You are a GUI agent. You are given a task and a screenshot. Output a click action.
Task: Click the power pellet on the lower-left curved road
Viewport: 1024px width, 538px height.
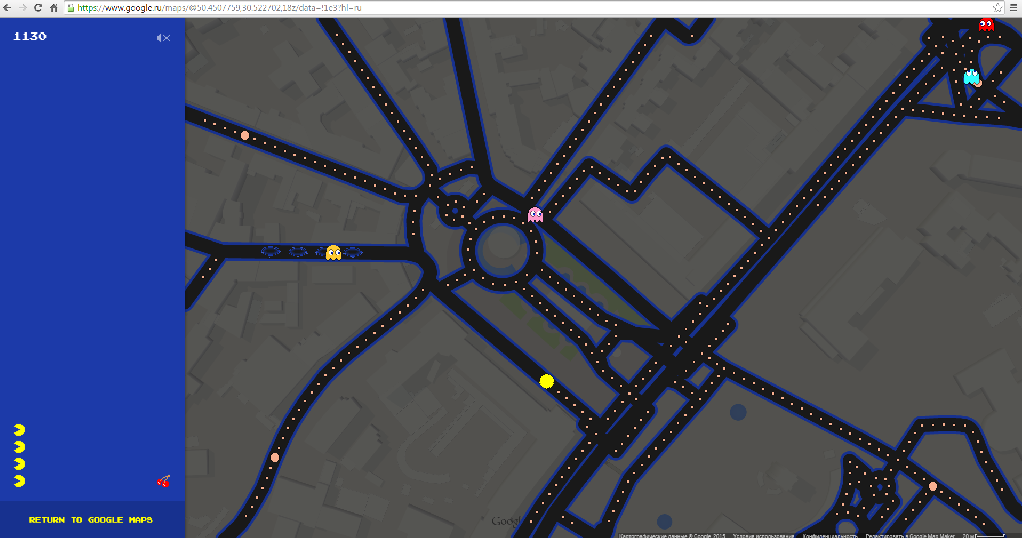pyautogui.click(x=275, y=458)
